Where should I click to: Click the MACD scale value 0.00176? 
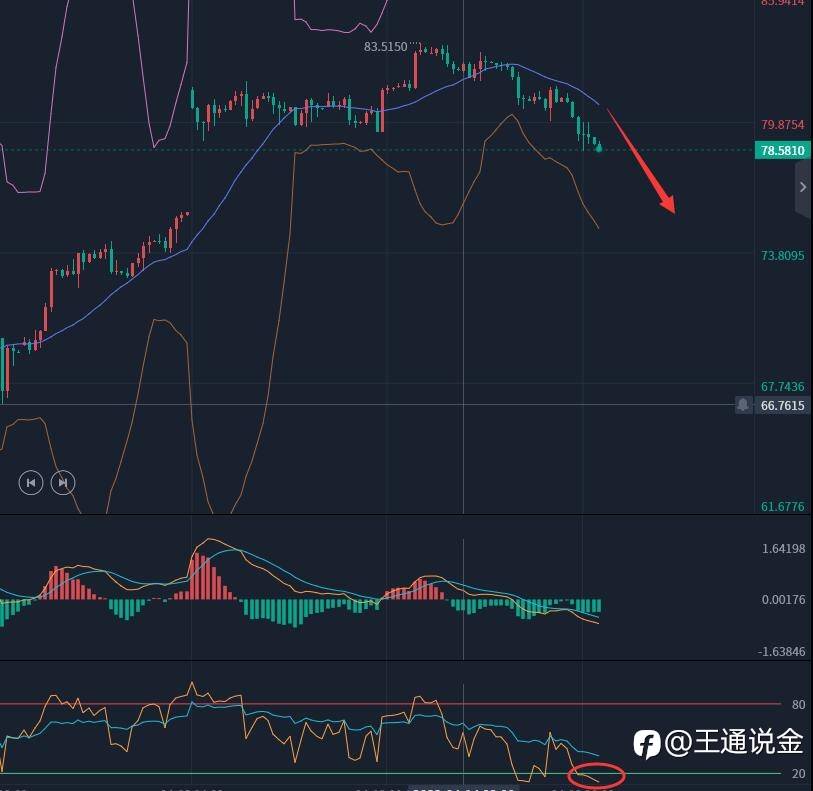point(783,600)
